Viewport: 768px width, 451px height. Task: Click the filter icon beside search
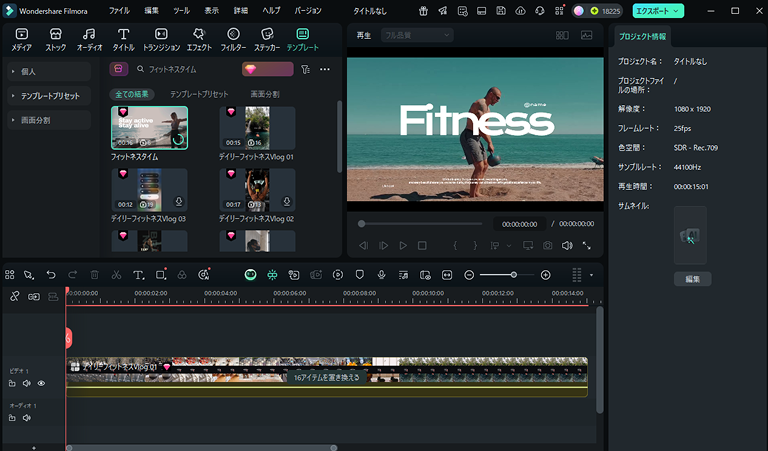click(x=306, y=70)
